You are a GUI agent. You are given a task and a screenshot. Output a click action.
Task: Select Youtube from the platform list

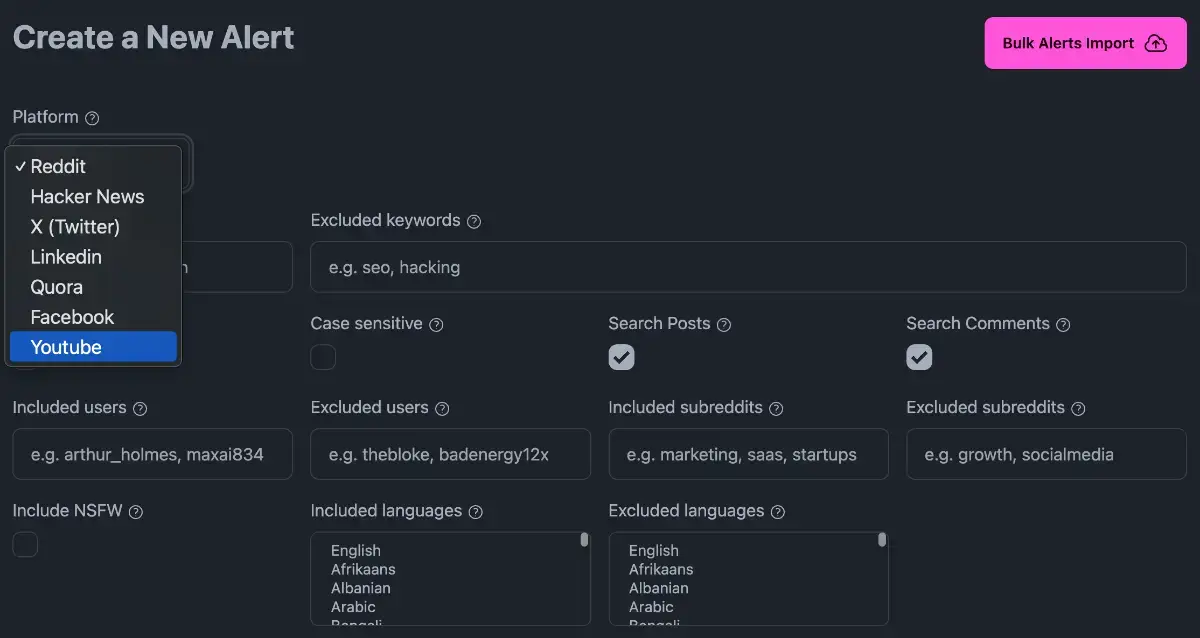(x=93, y=347)
